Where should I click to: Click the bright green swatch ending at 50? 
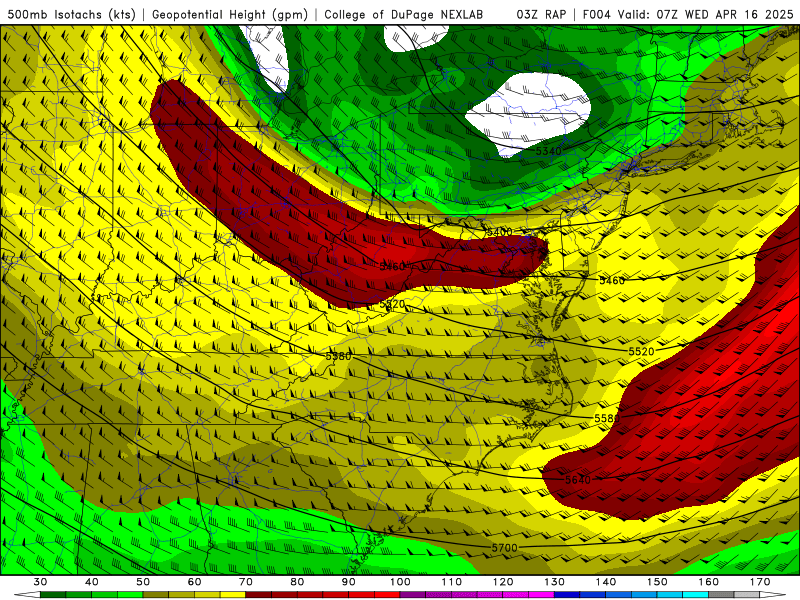(130, 594)
